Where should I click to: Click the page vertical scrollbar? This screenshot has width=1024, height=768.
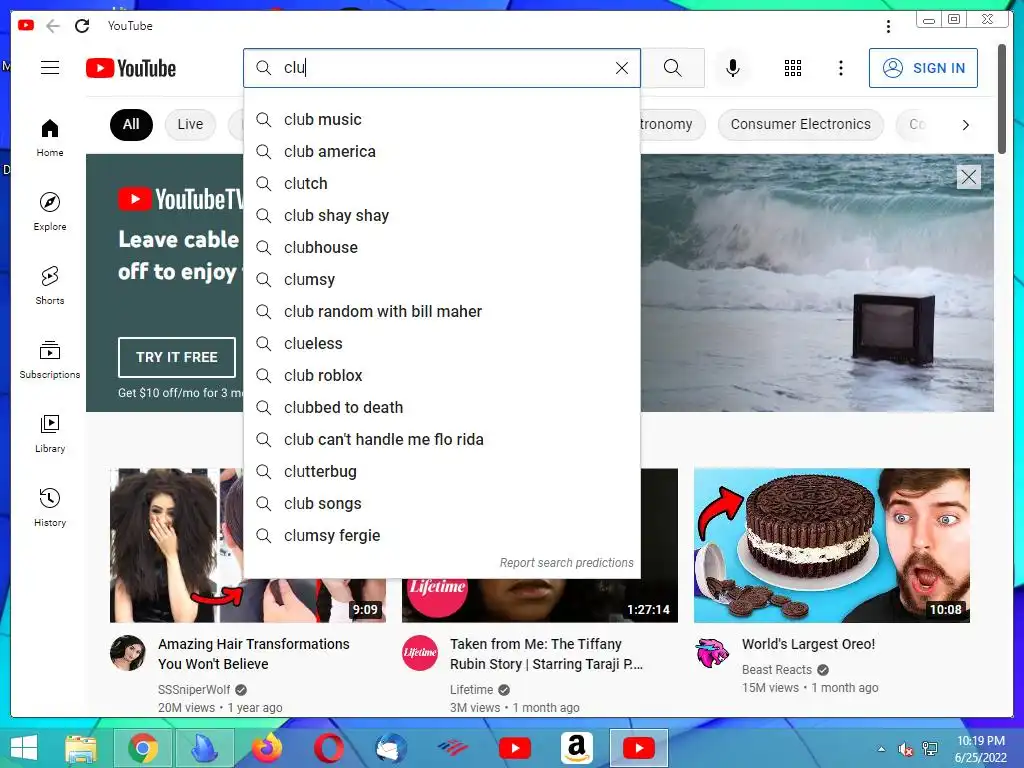[x=1002, y=98]
